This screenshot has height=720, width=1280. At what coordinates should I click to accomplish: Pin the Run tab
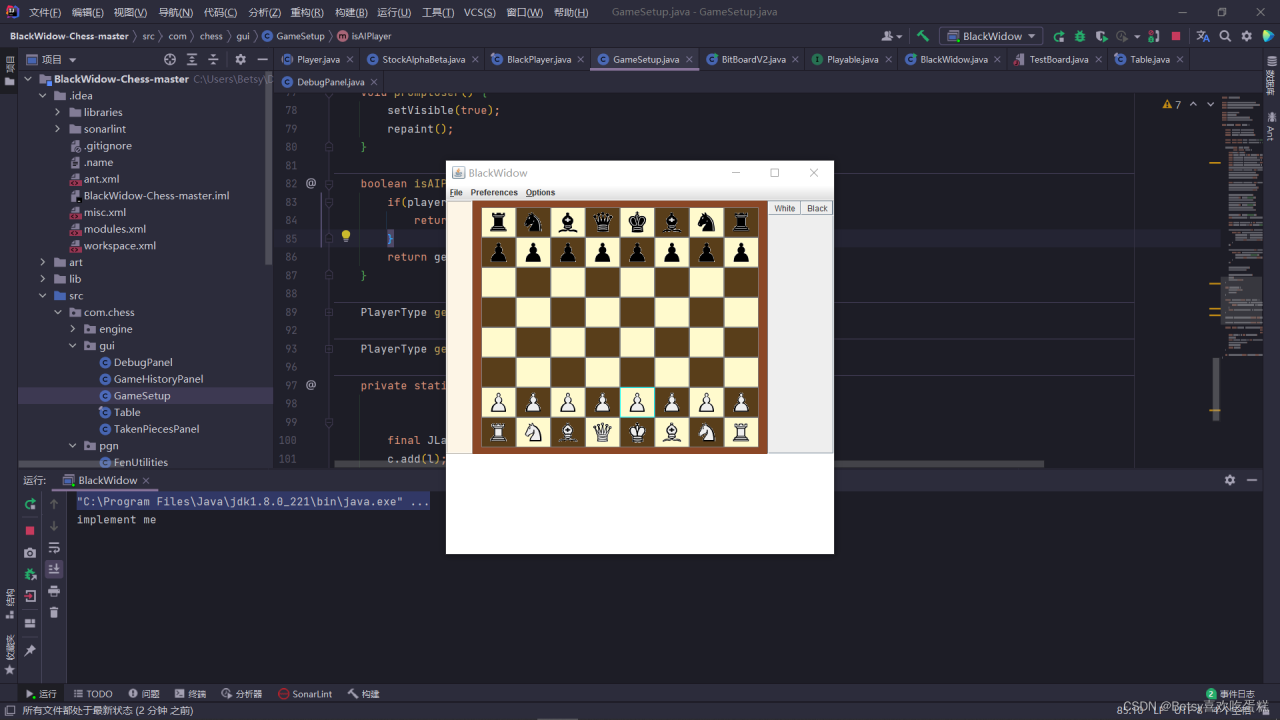click(30, 650)
